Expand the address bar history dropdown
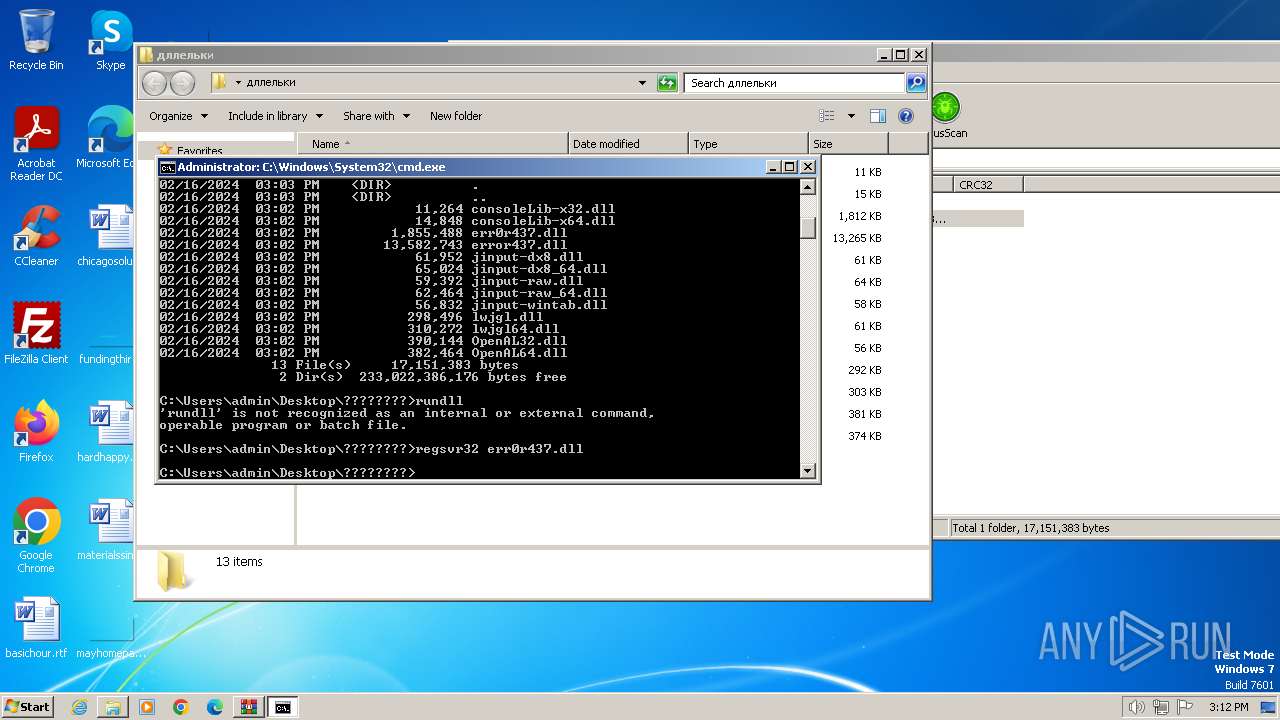The width and height of the screenshot is (1280, 720). 642,83
